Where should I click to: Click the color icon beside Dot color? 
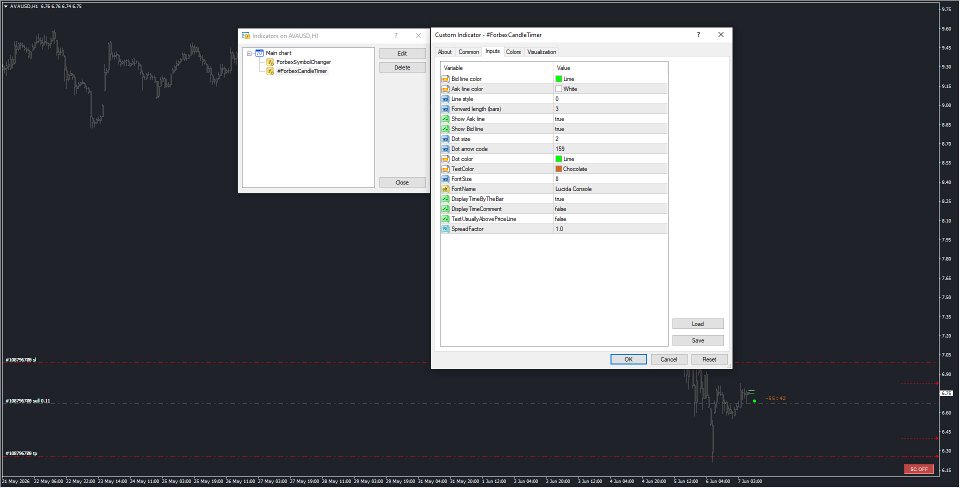tap(445, 159)
